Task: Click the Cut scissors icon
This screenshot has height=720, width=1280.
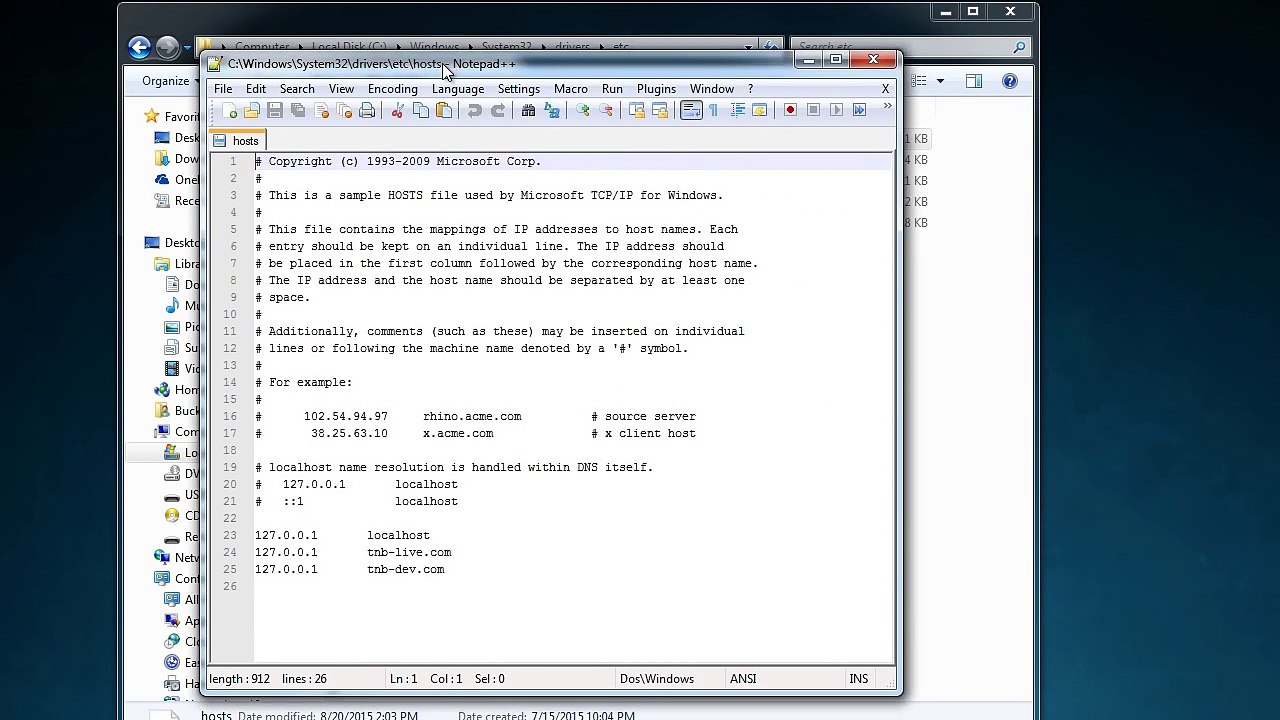Action: (397, 110)
